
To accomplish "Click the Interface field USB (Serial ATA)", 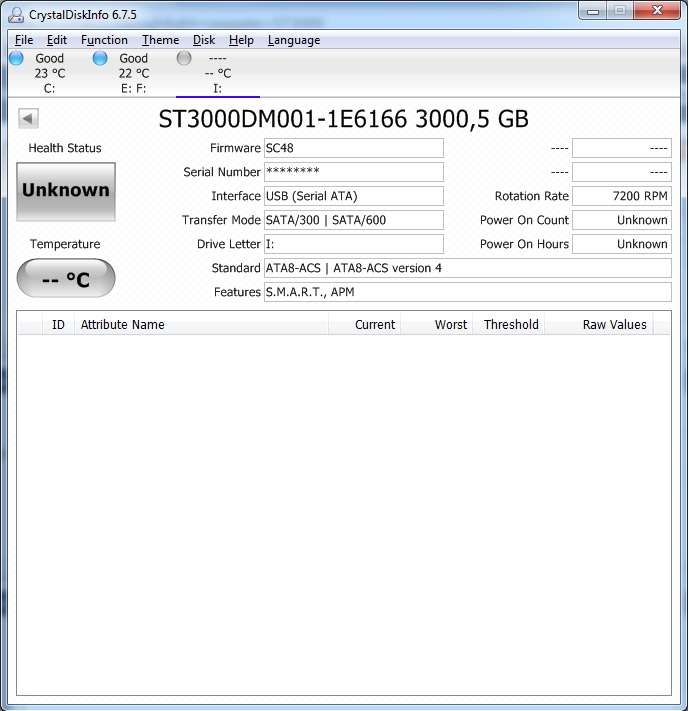I will 354,196.
